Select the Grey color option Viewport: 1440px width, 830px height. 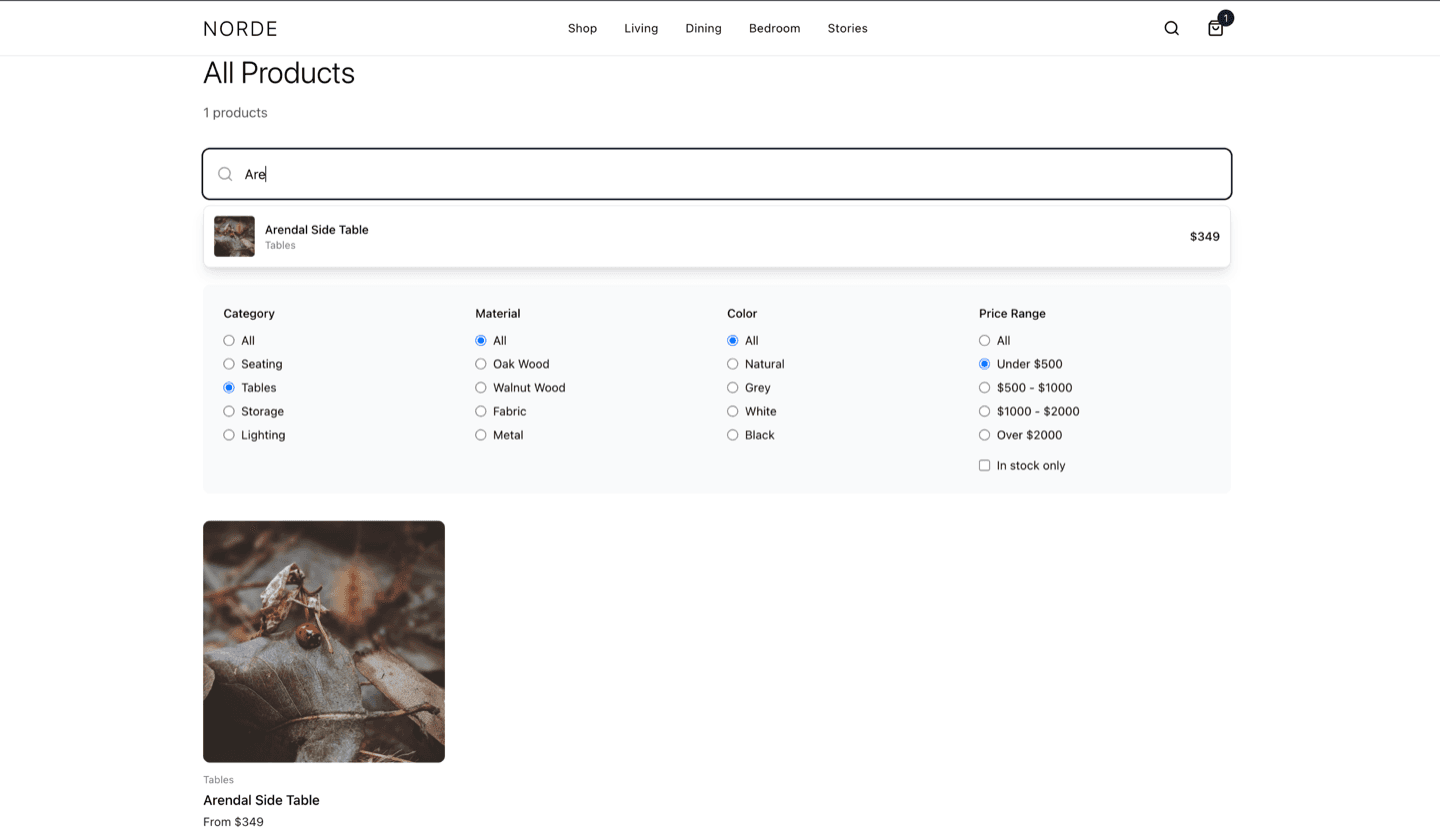point(732,387)
